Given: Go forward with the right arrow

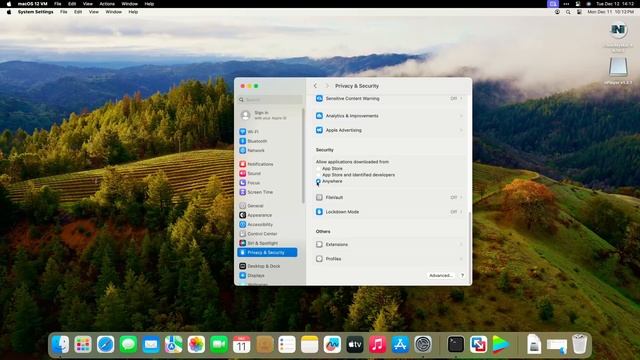Looking at the screenshot, I should (327, 86).
